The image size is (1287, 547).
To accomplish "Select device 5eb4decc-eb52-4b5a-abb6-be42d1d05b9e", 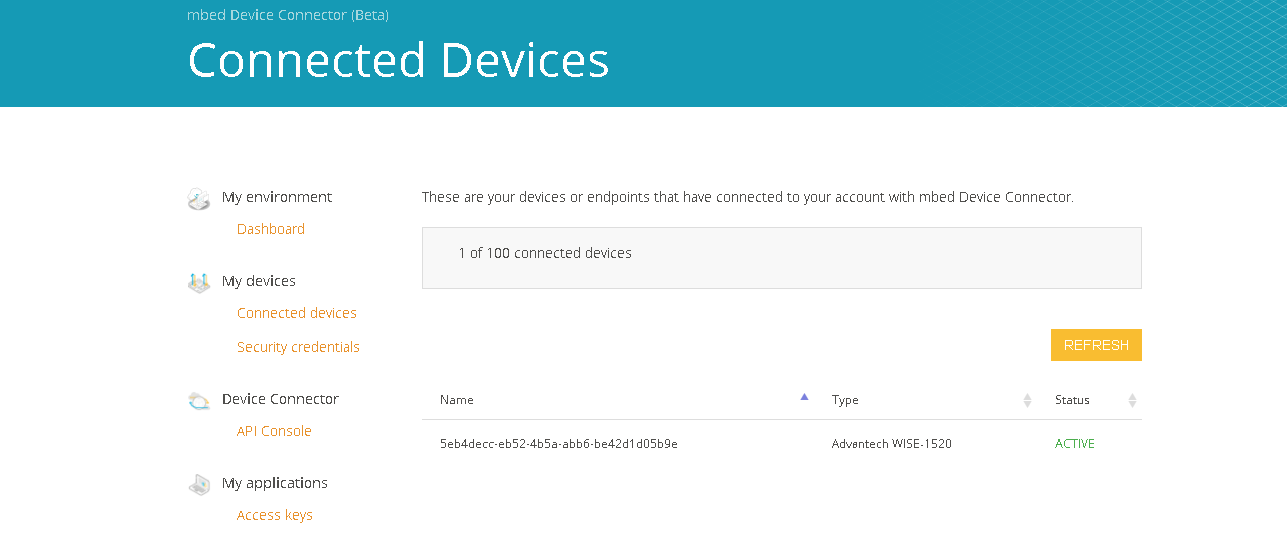I will 558,444.
